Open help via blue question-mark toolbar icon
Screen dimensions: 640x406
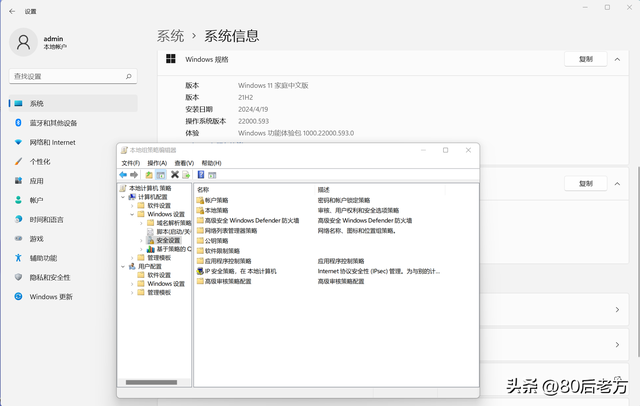201,175
